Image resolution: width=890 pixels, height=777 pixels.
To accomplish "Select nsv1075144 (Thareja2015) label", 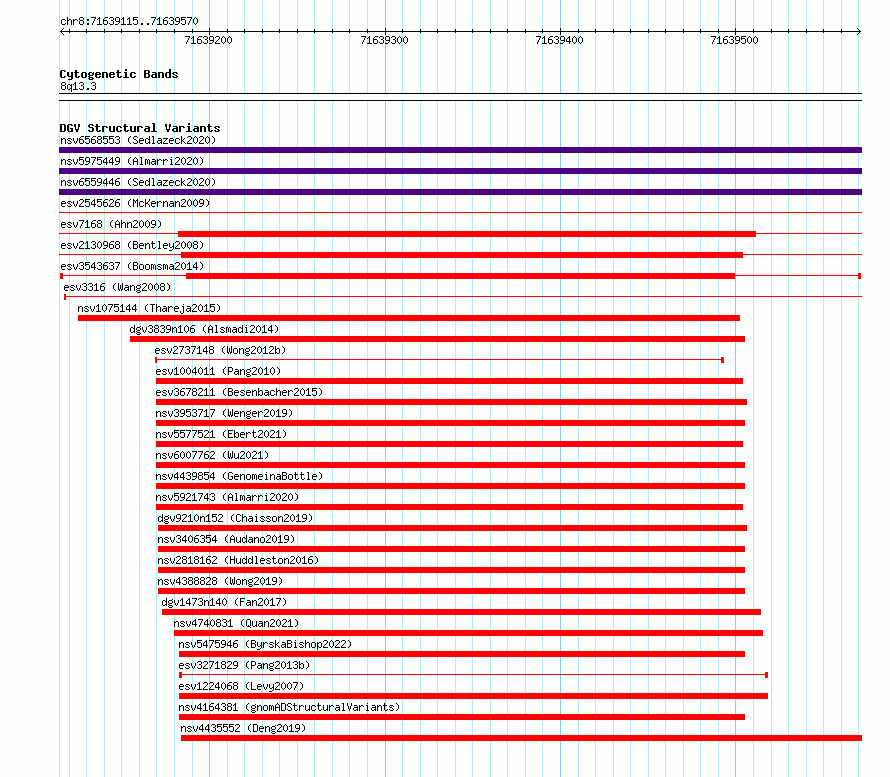I will (149, 308).
